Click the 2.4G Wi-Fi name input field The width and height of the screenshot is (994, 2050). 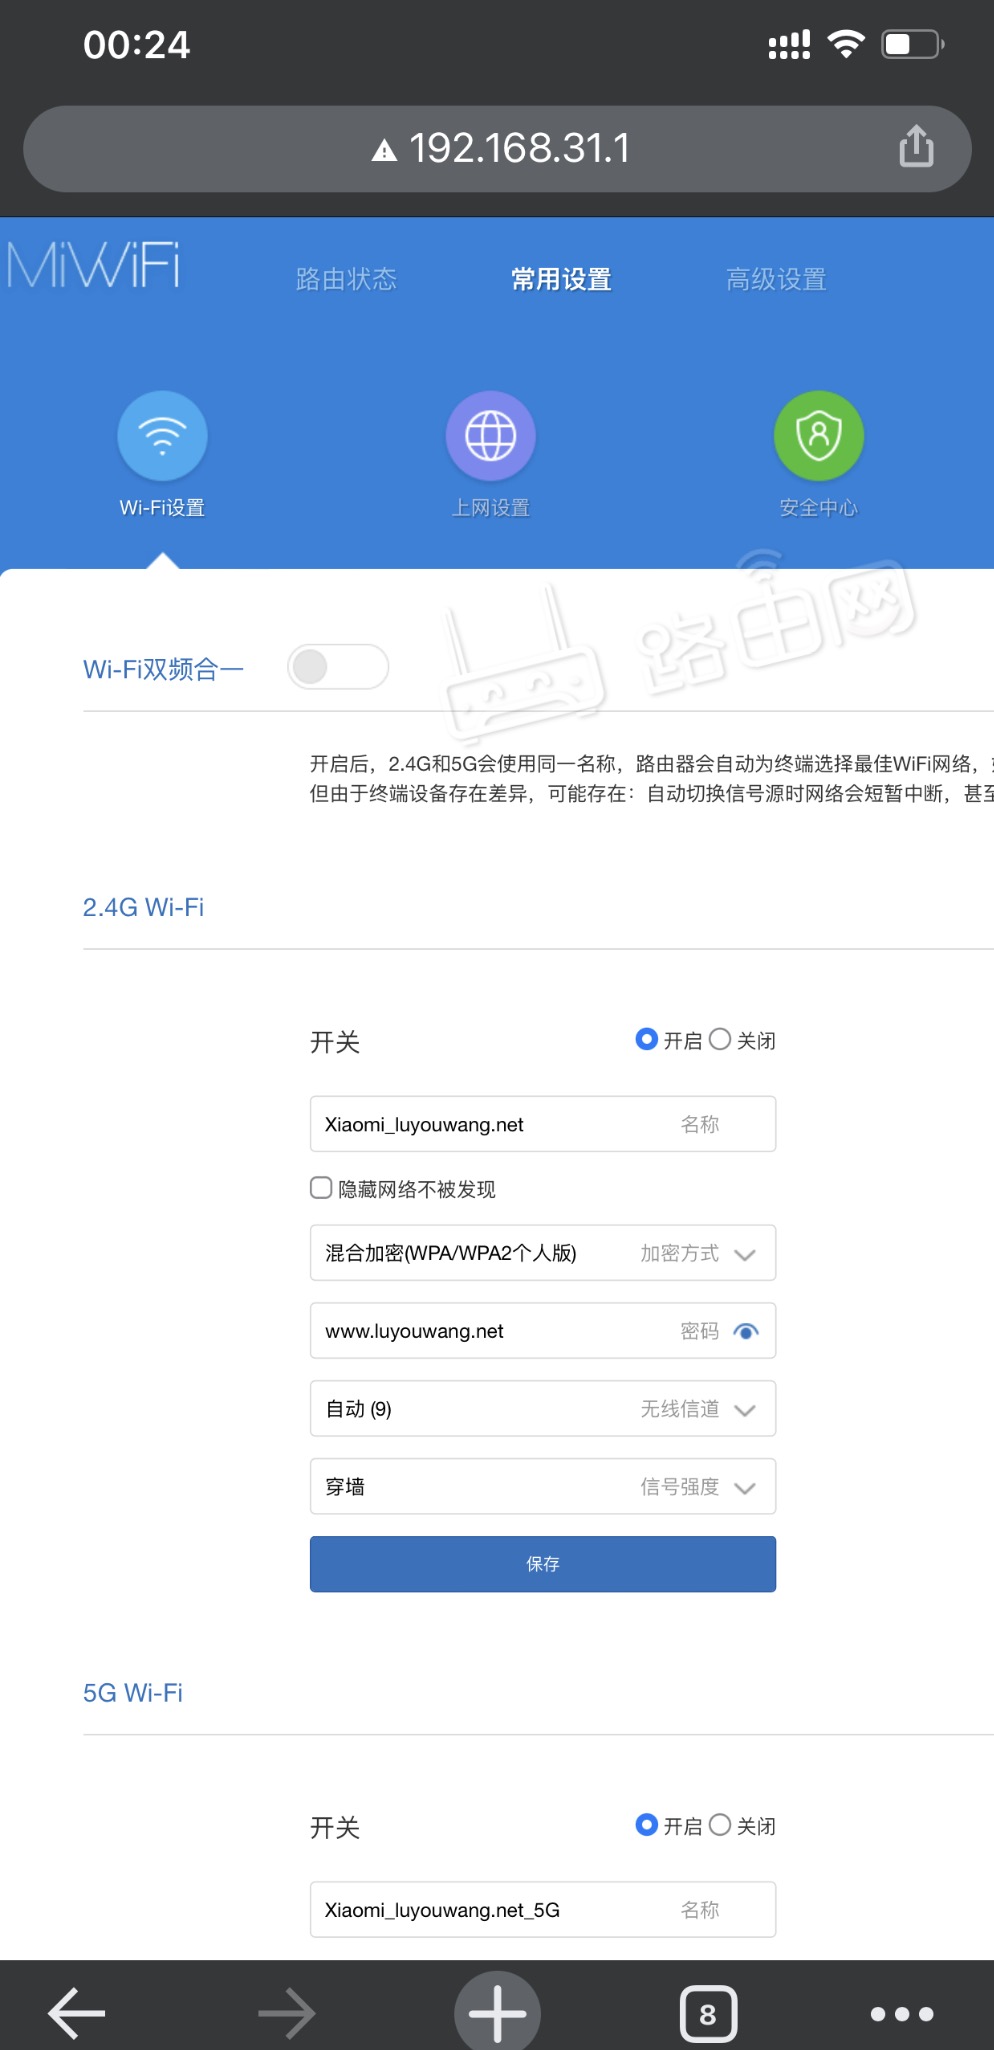coord(490,1125)
